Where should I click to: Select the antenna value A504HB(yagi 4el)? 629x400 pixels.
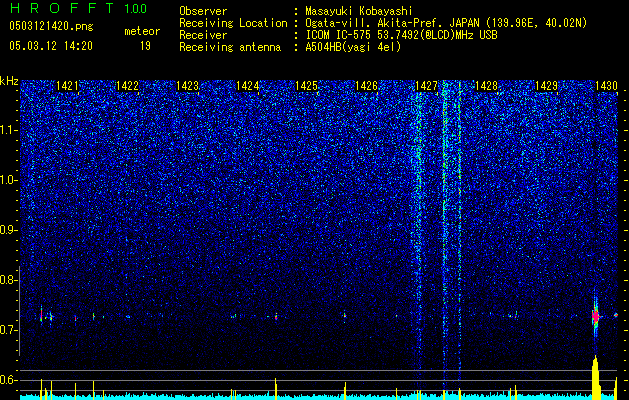[x=353, y=47]
